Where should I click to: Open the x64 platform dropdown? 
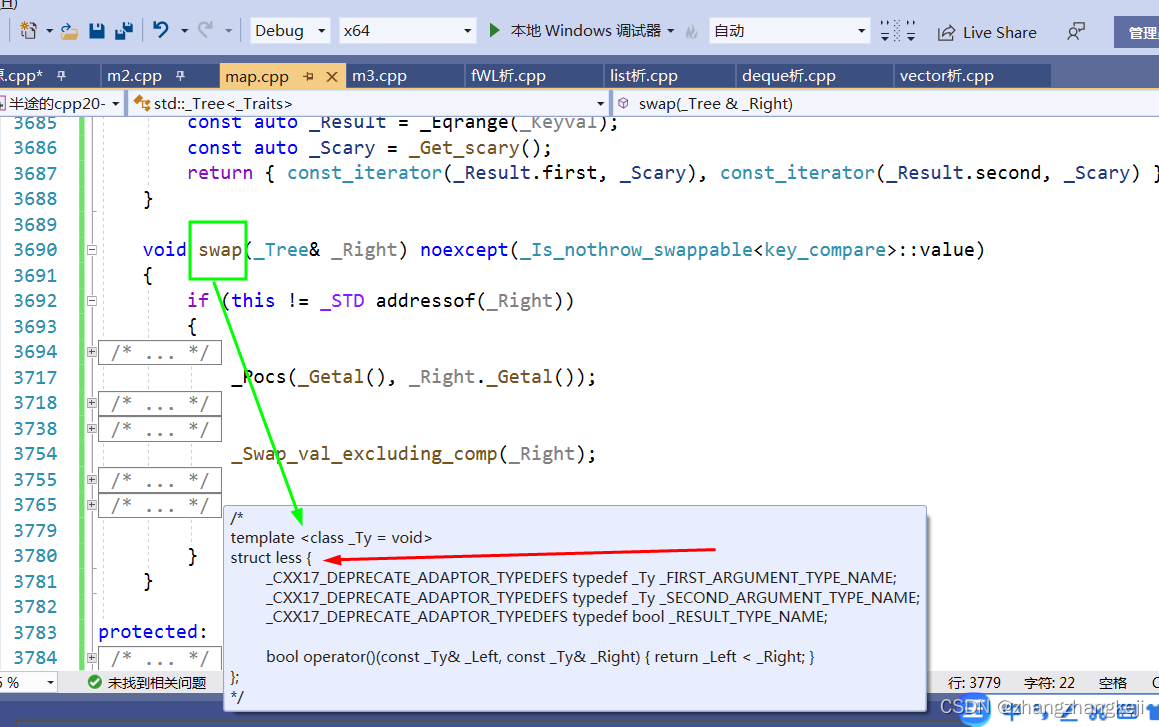pyautogui.click(x=407, y=31)
